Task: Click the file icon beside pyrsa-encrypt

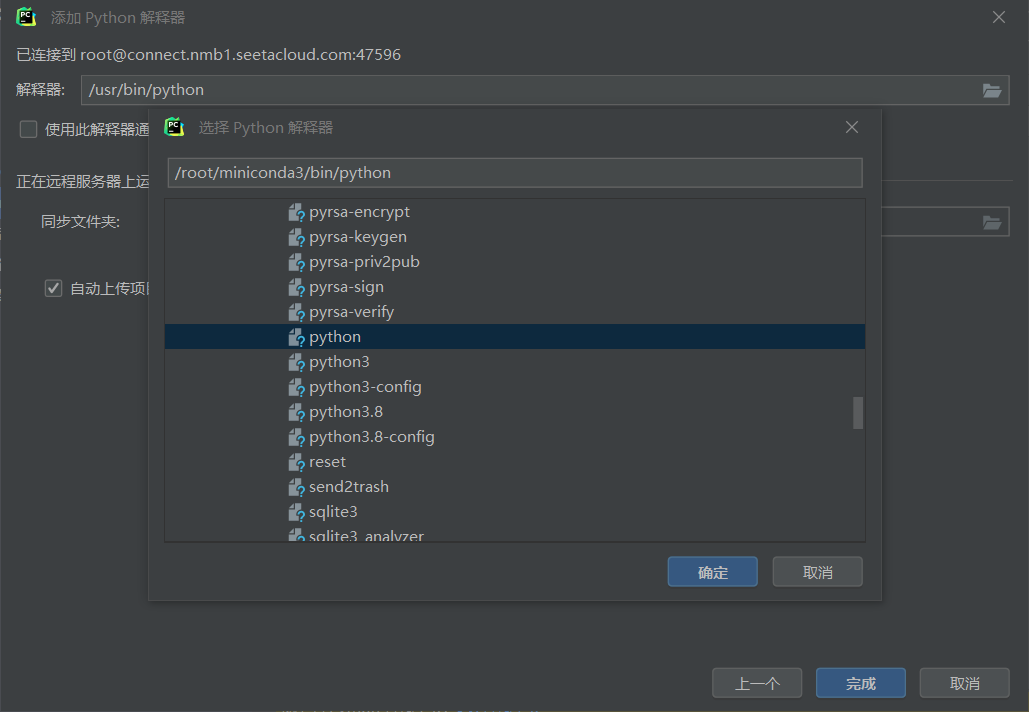Action: pos(297,213)
